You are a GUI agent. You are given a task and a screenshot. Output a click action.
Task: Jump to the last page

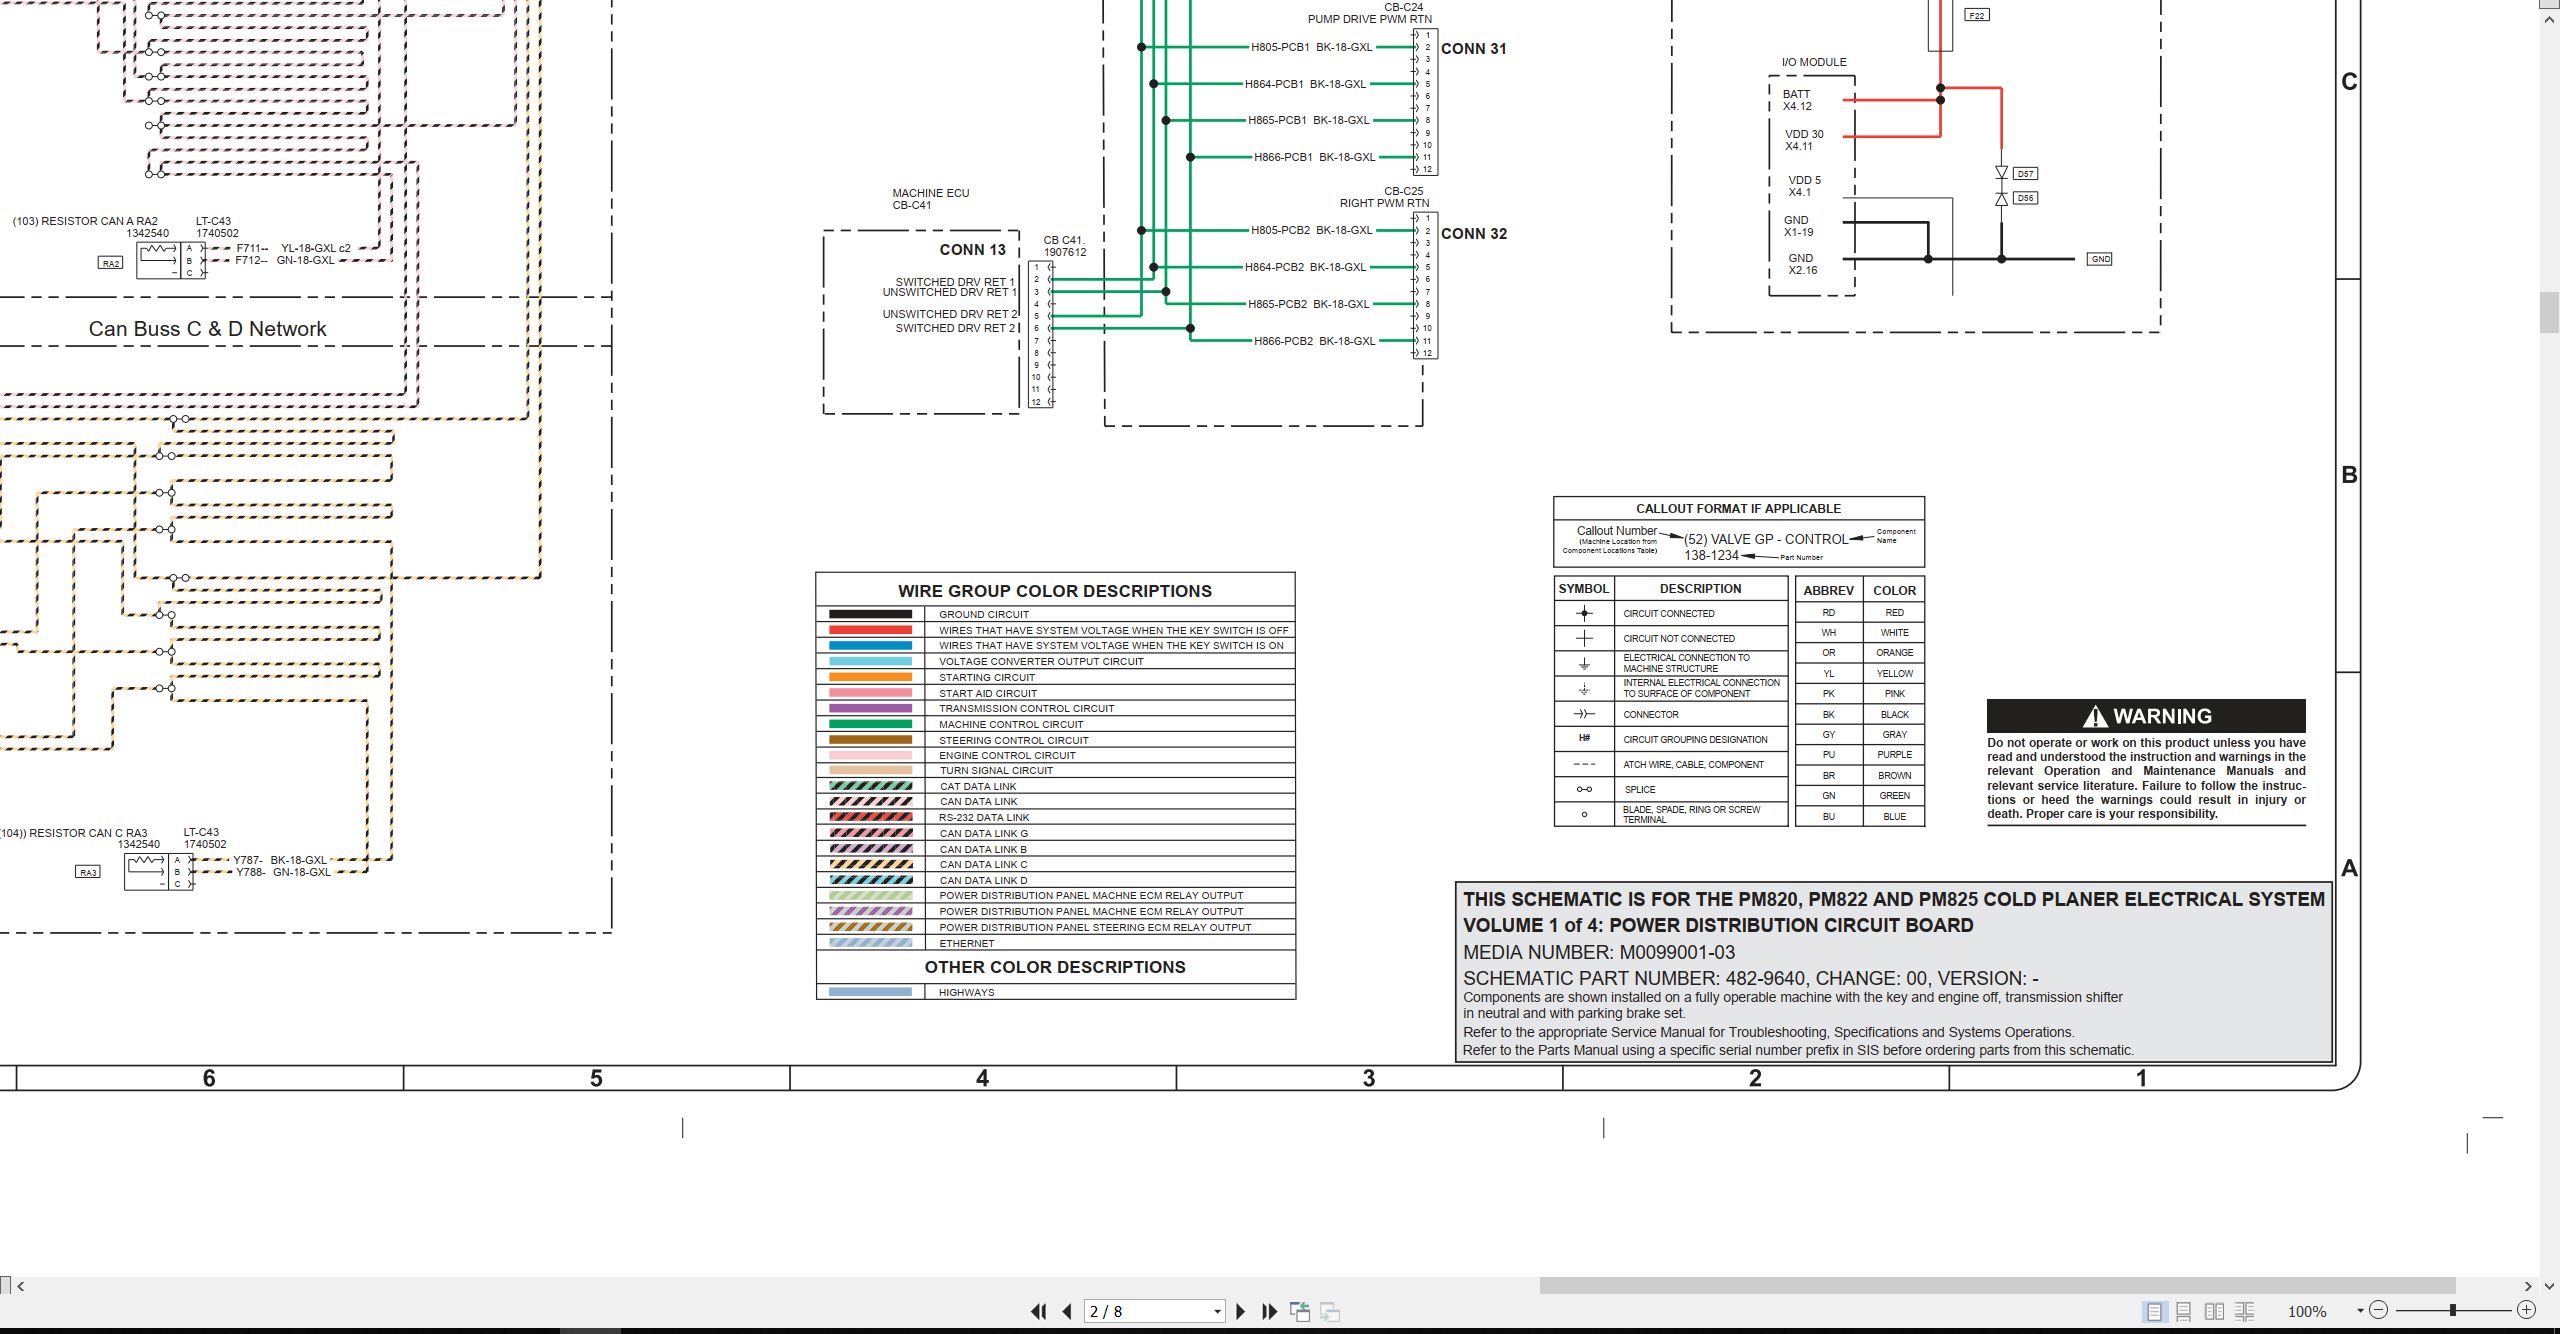(x=1270, y=1311)
